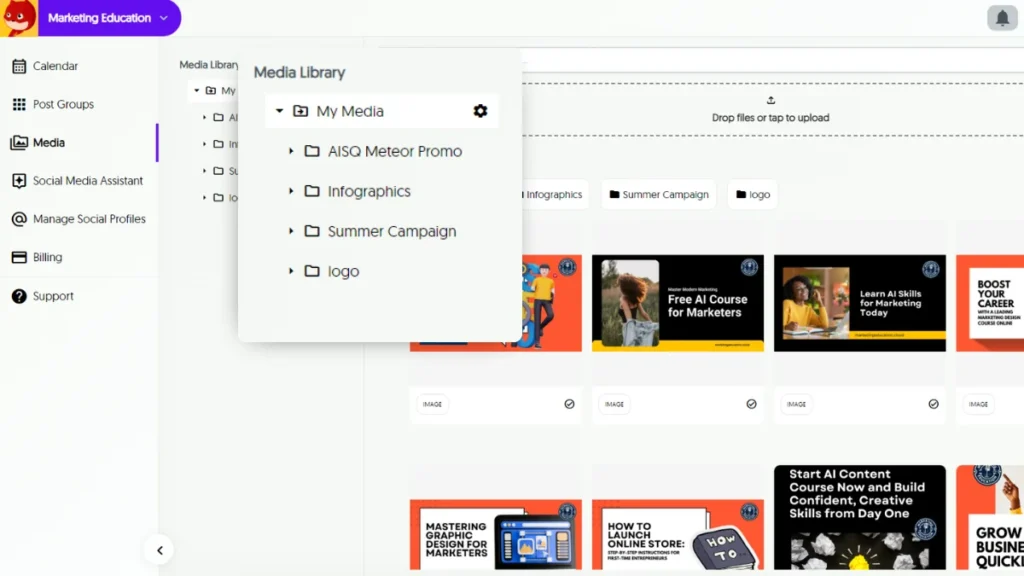Open My Media settings gear
The width and height of the screenshot is (1024, 576).
pyautogui.click(x=480, y=111)
